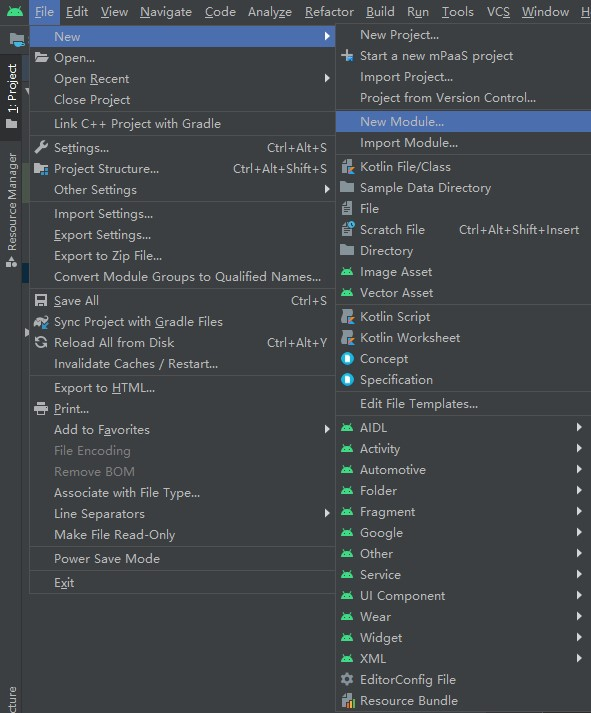Click the Resource Bundle icon
Screen dimensions: 591x713
click(347, 701)
